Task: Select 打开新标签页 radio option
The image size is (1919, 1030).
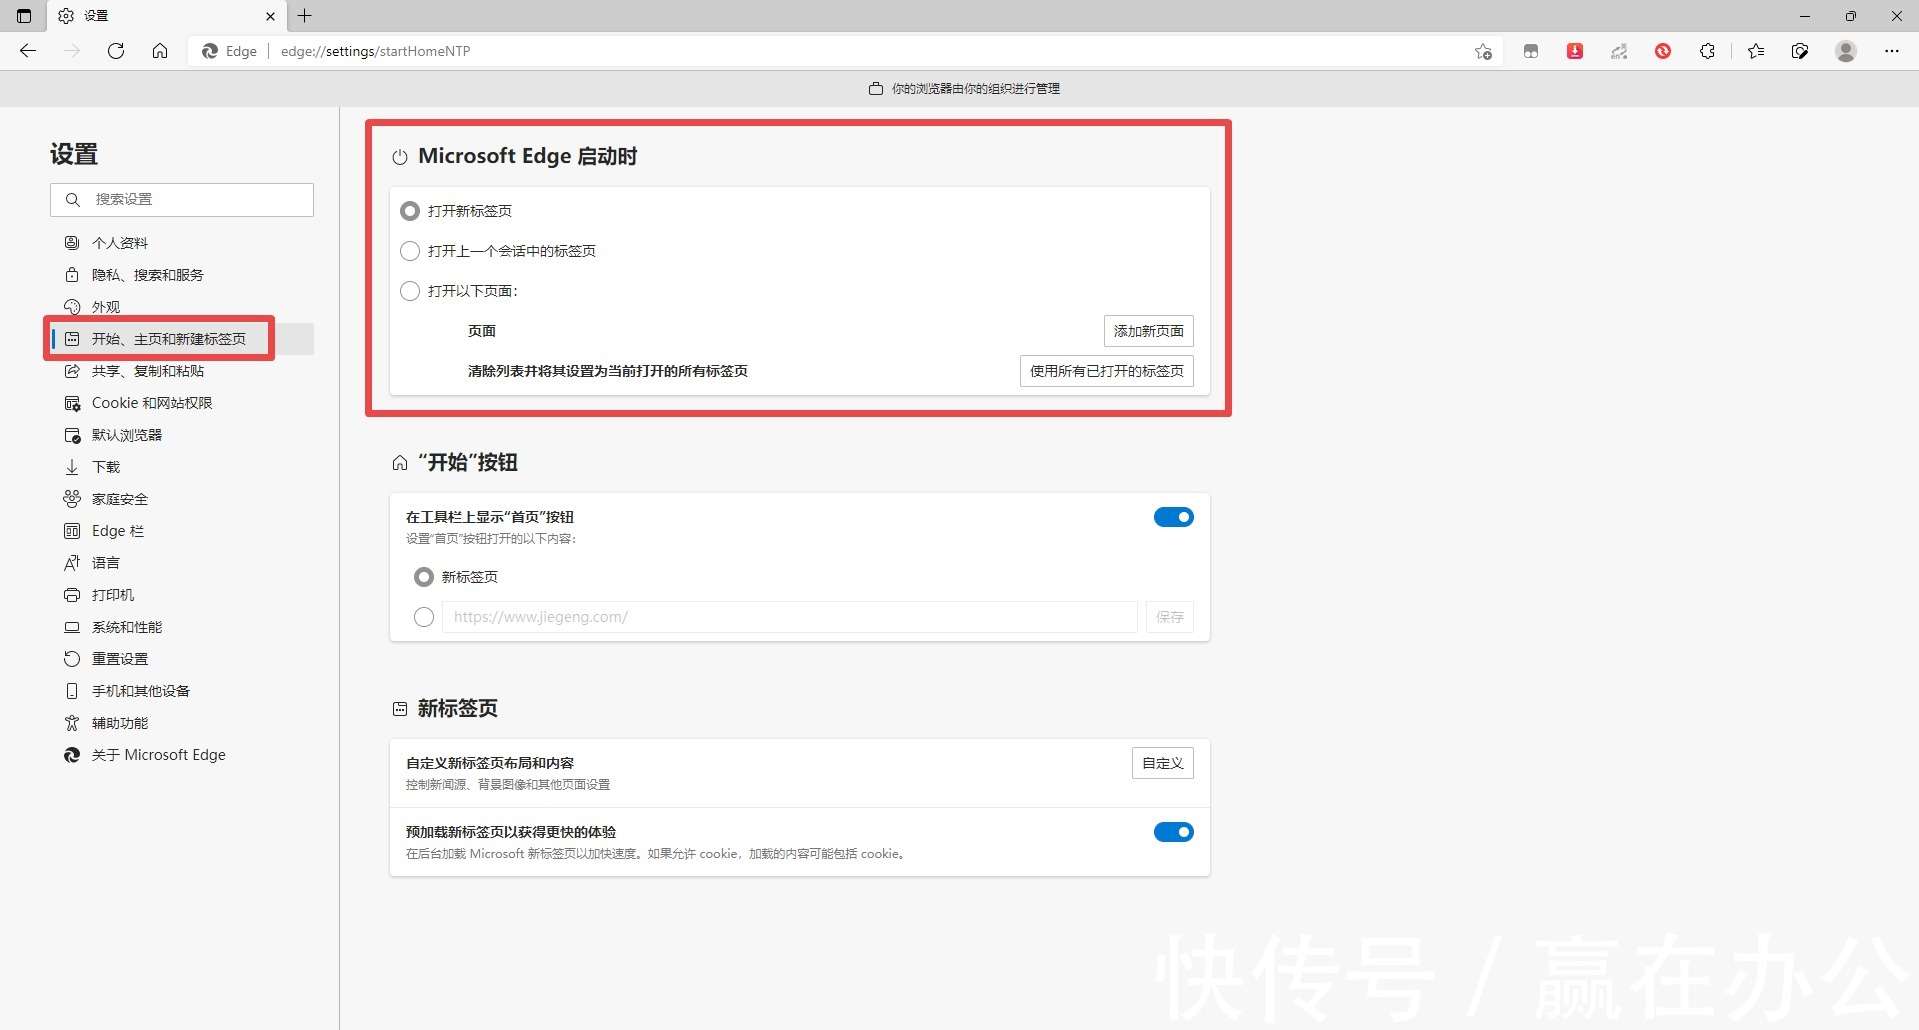Action: [x=410, y=211]
